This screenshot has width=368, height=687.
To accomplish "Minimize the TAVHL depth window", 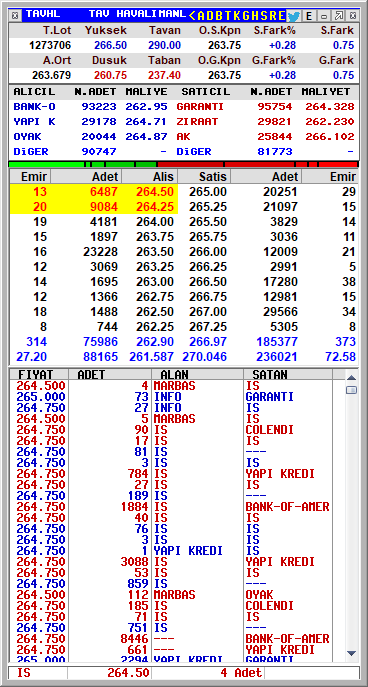I will click(x=324, y=16).
